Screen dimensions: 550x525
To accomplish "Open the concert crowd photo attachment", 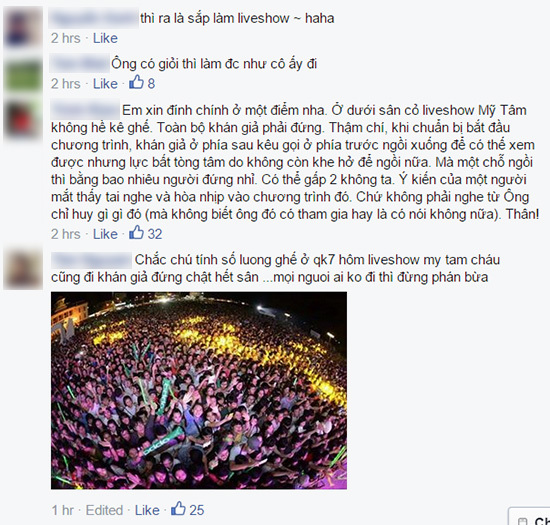I will click(199, 390).
